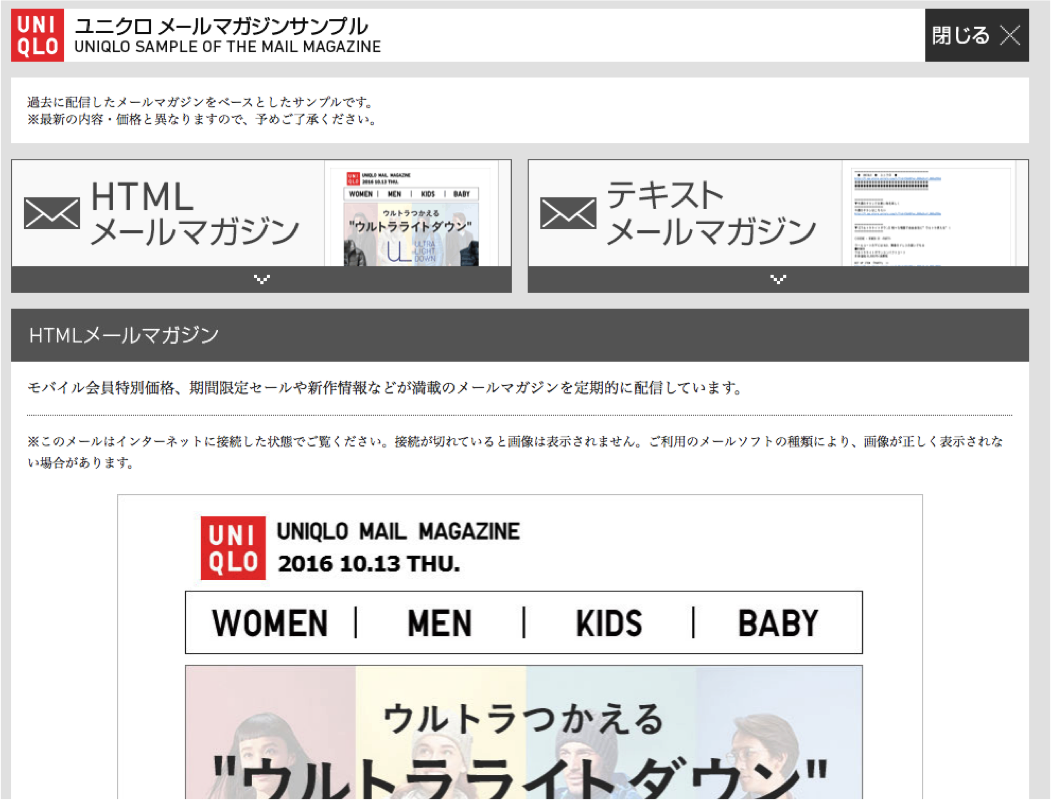Screen dimensions: 1051x800
Task: Choose MEN in the mail navigation bar
Action: click(439, 623)
